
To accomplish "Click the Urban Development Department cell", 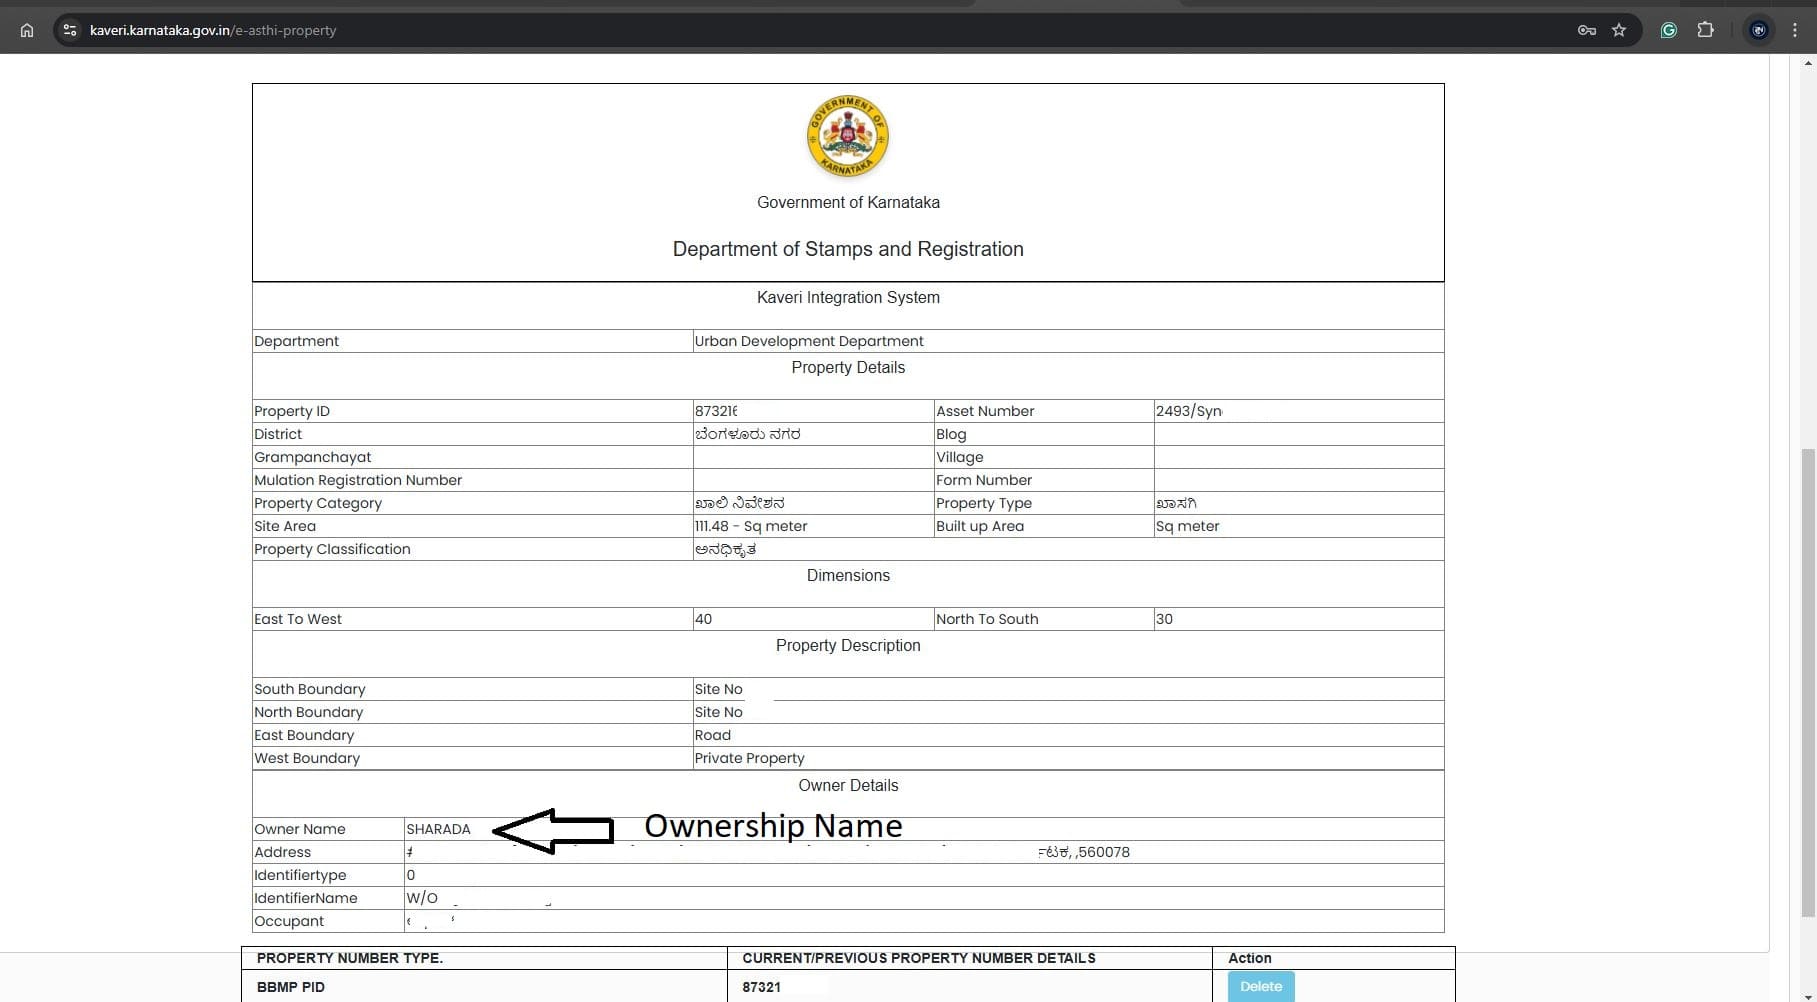I will coord(809,341).
